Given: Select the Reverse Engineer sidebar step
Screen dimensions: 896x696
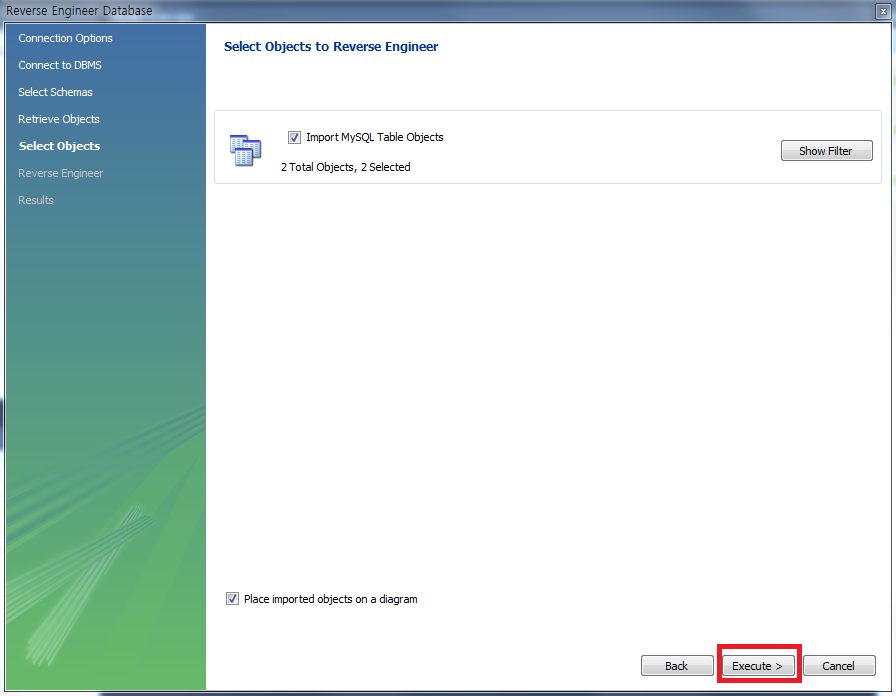Looking at the screenshot, I should (61, 173).
